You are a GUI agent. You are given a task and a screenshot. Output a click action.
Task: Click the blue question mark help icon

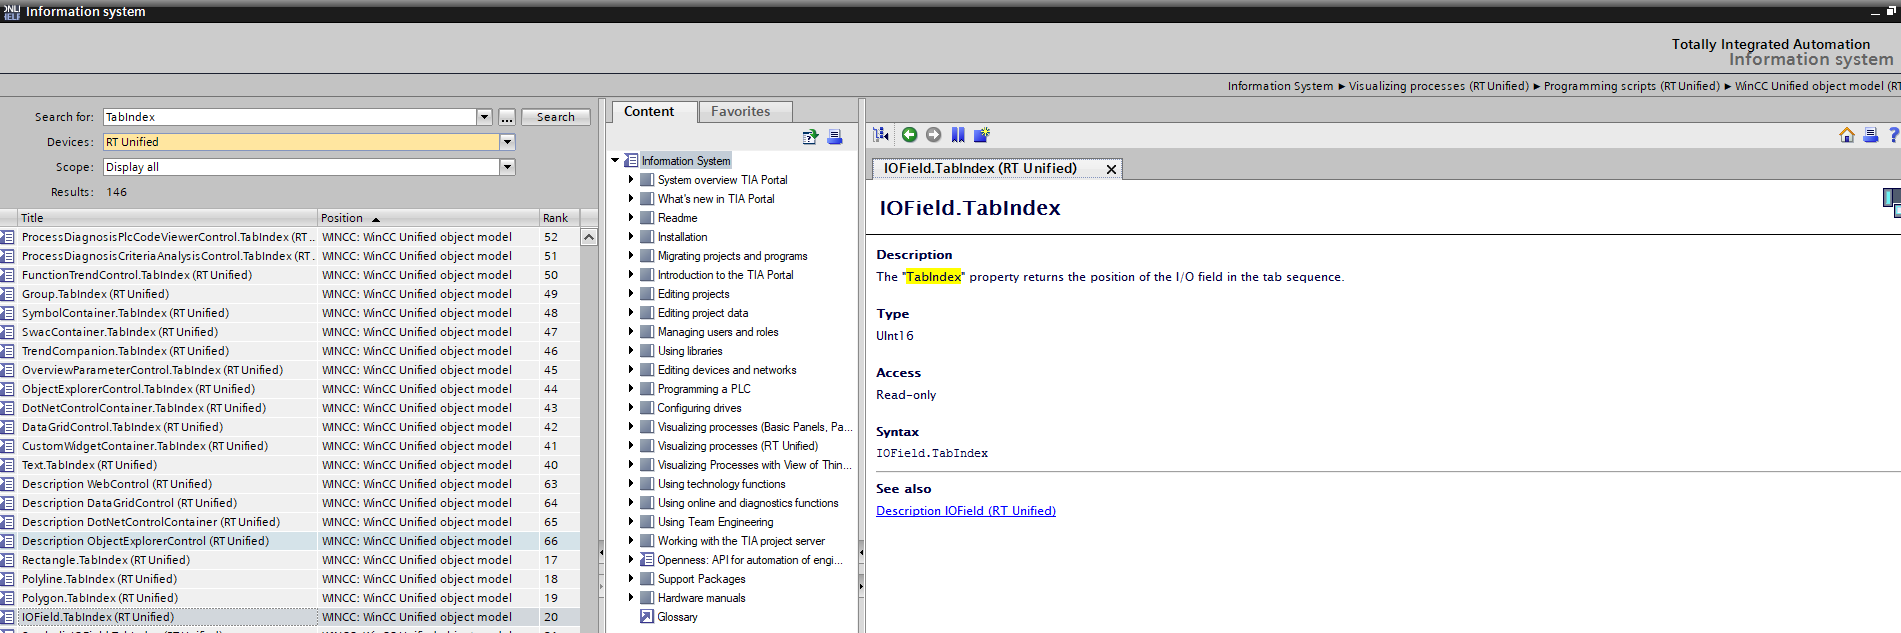click(1893, 135)
